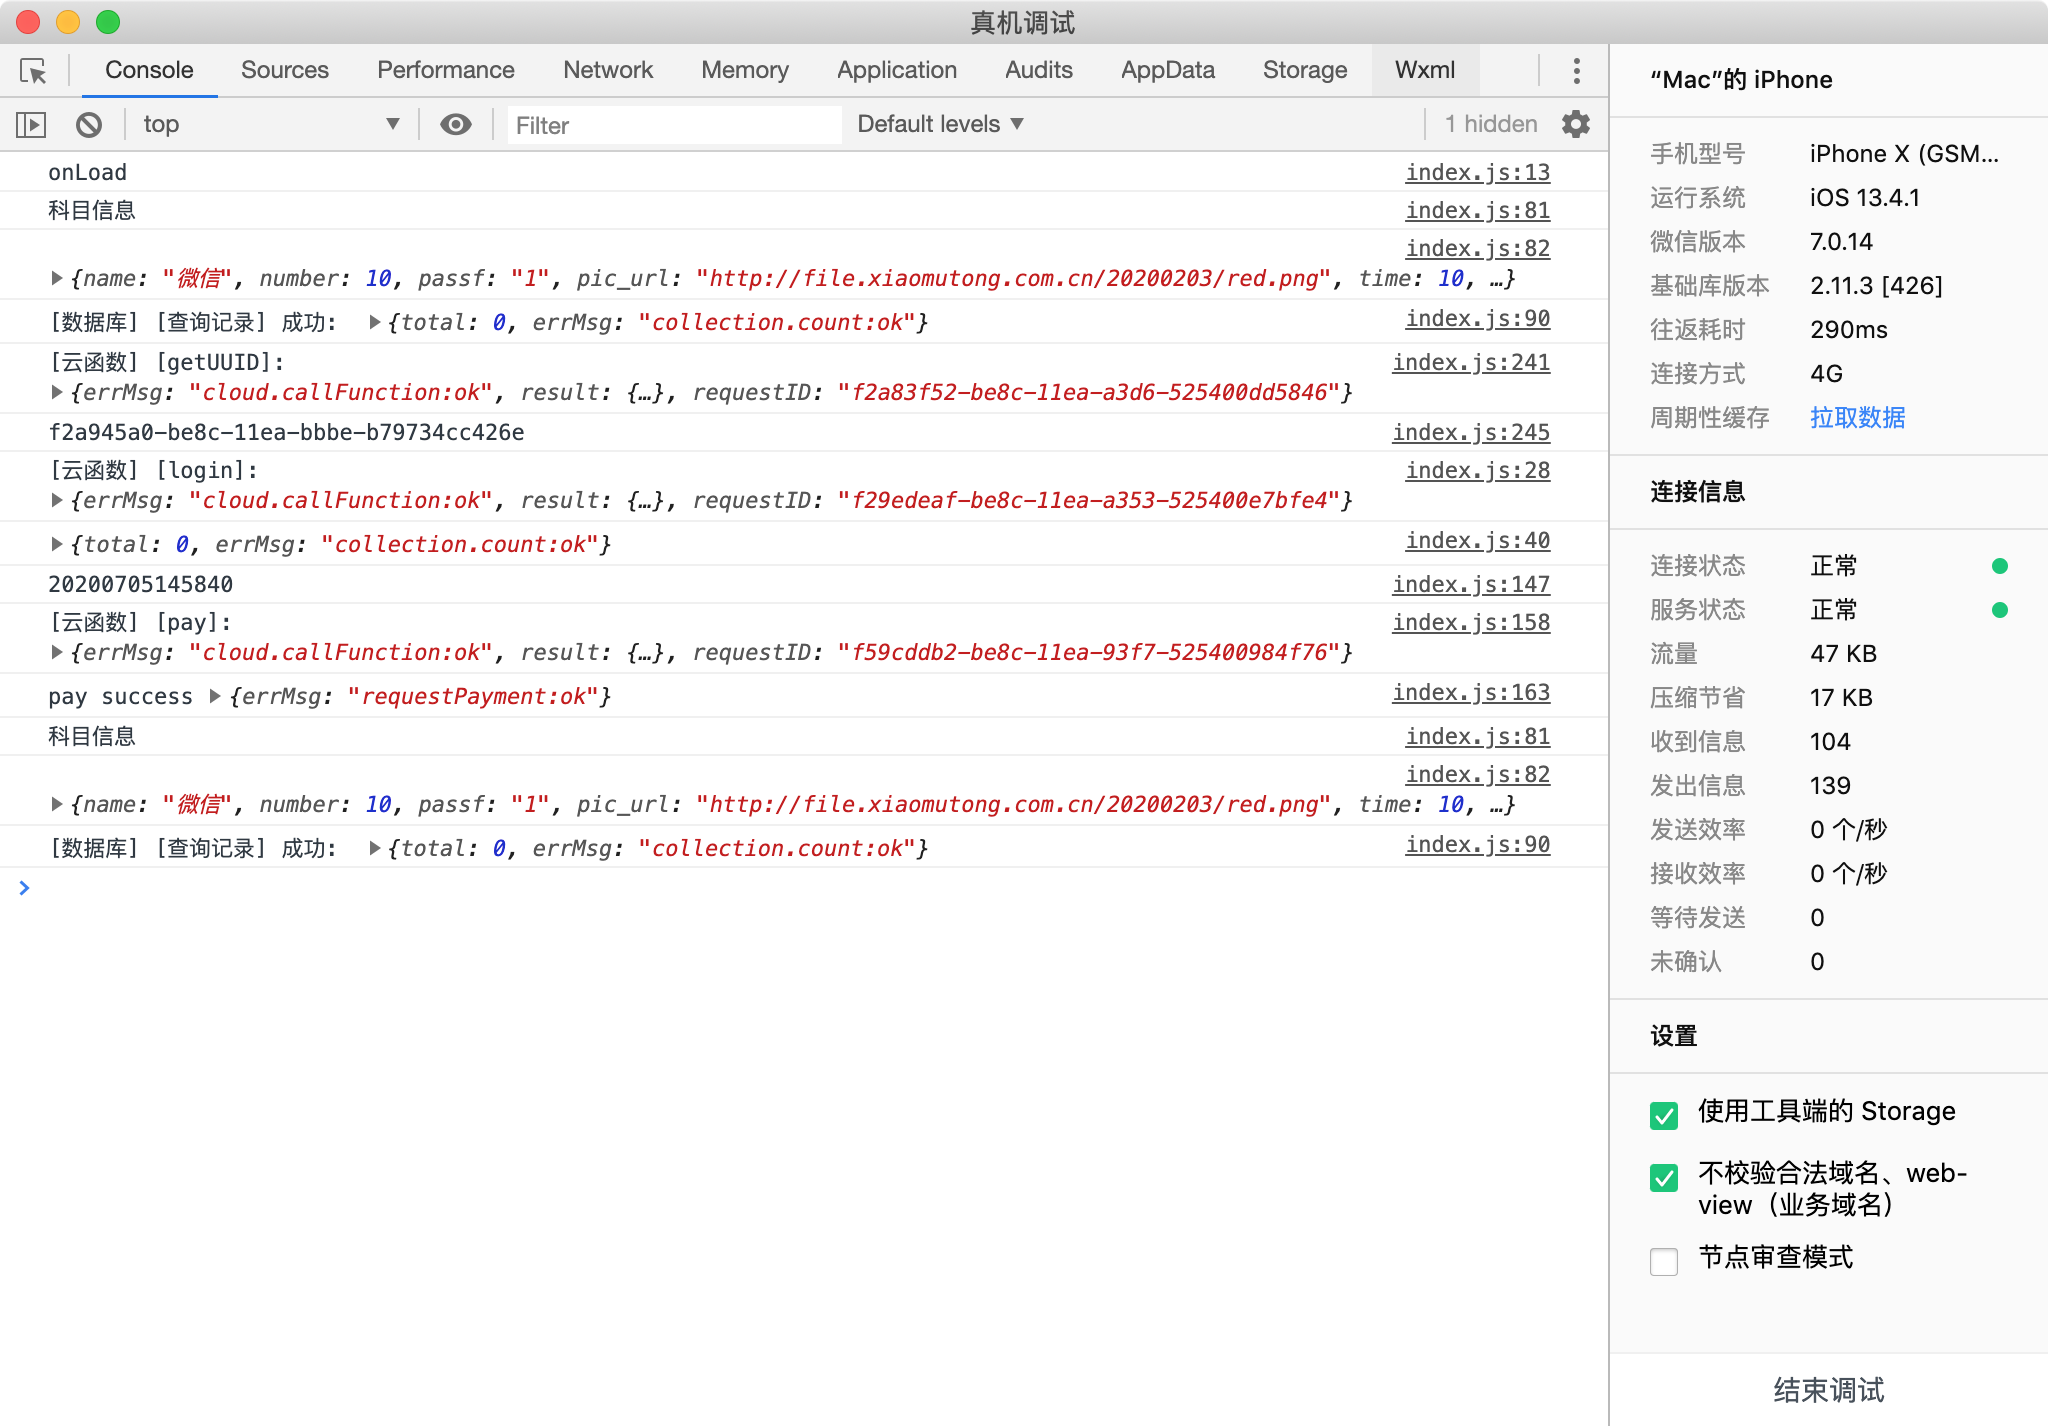Screen dimensions: 2048x1426
Task: Click the macOS green fullscreen button
Action: [x=108, y=22]
